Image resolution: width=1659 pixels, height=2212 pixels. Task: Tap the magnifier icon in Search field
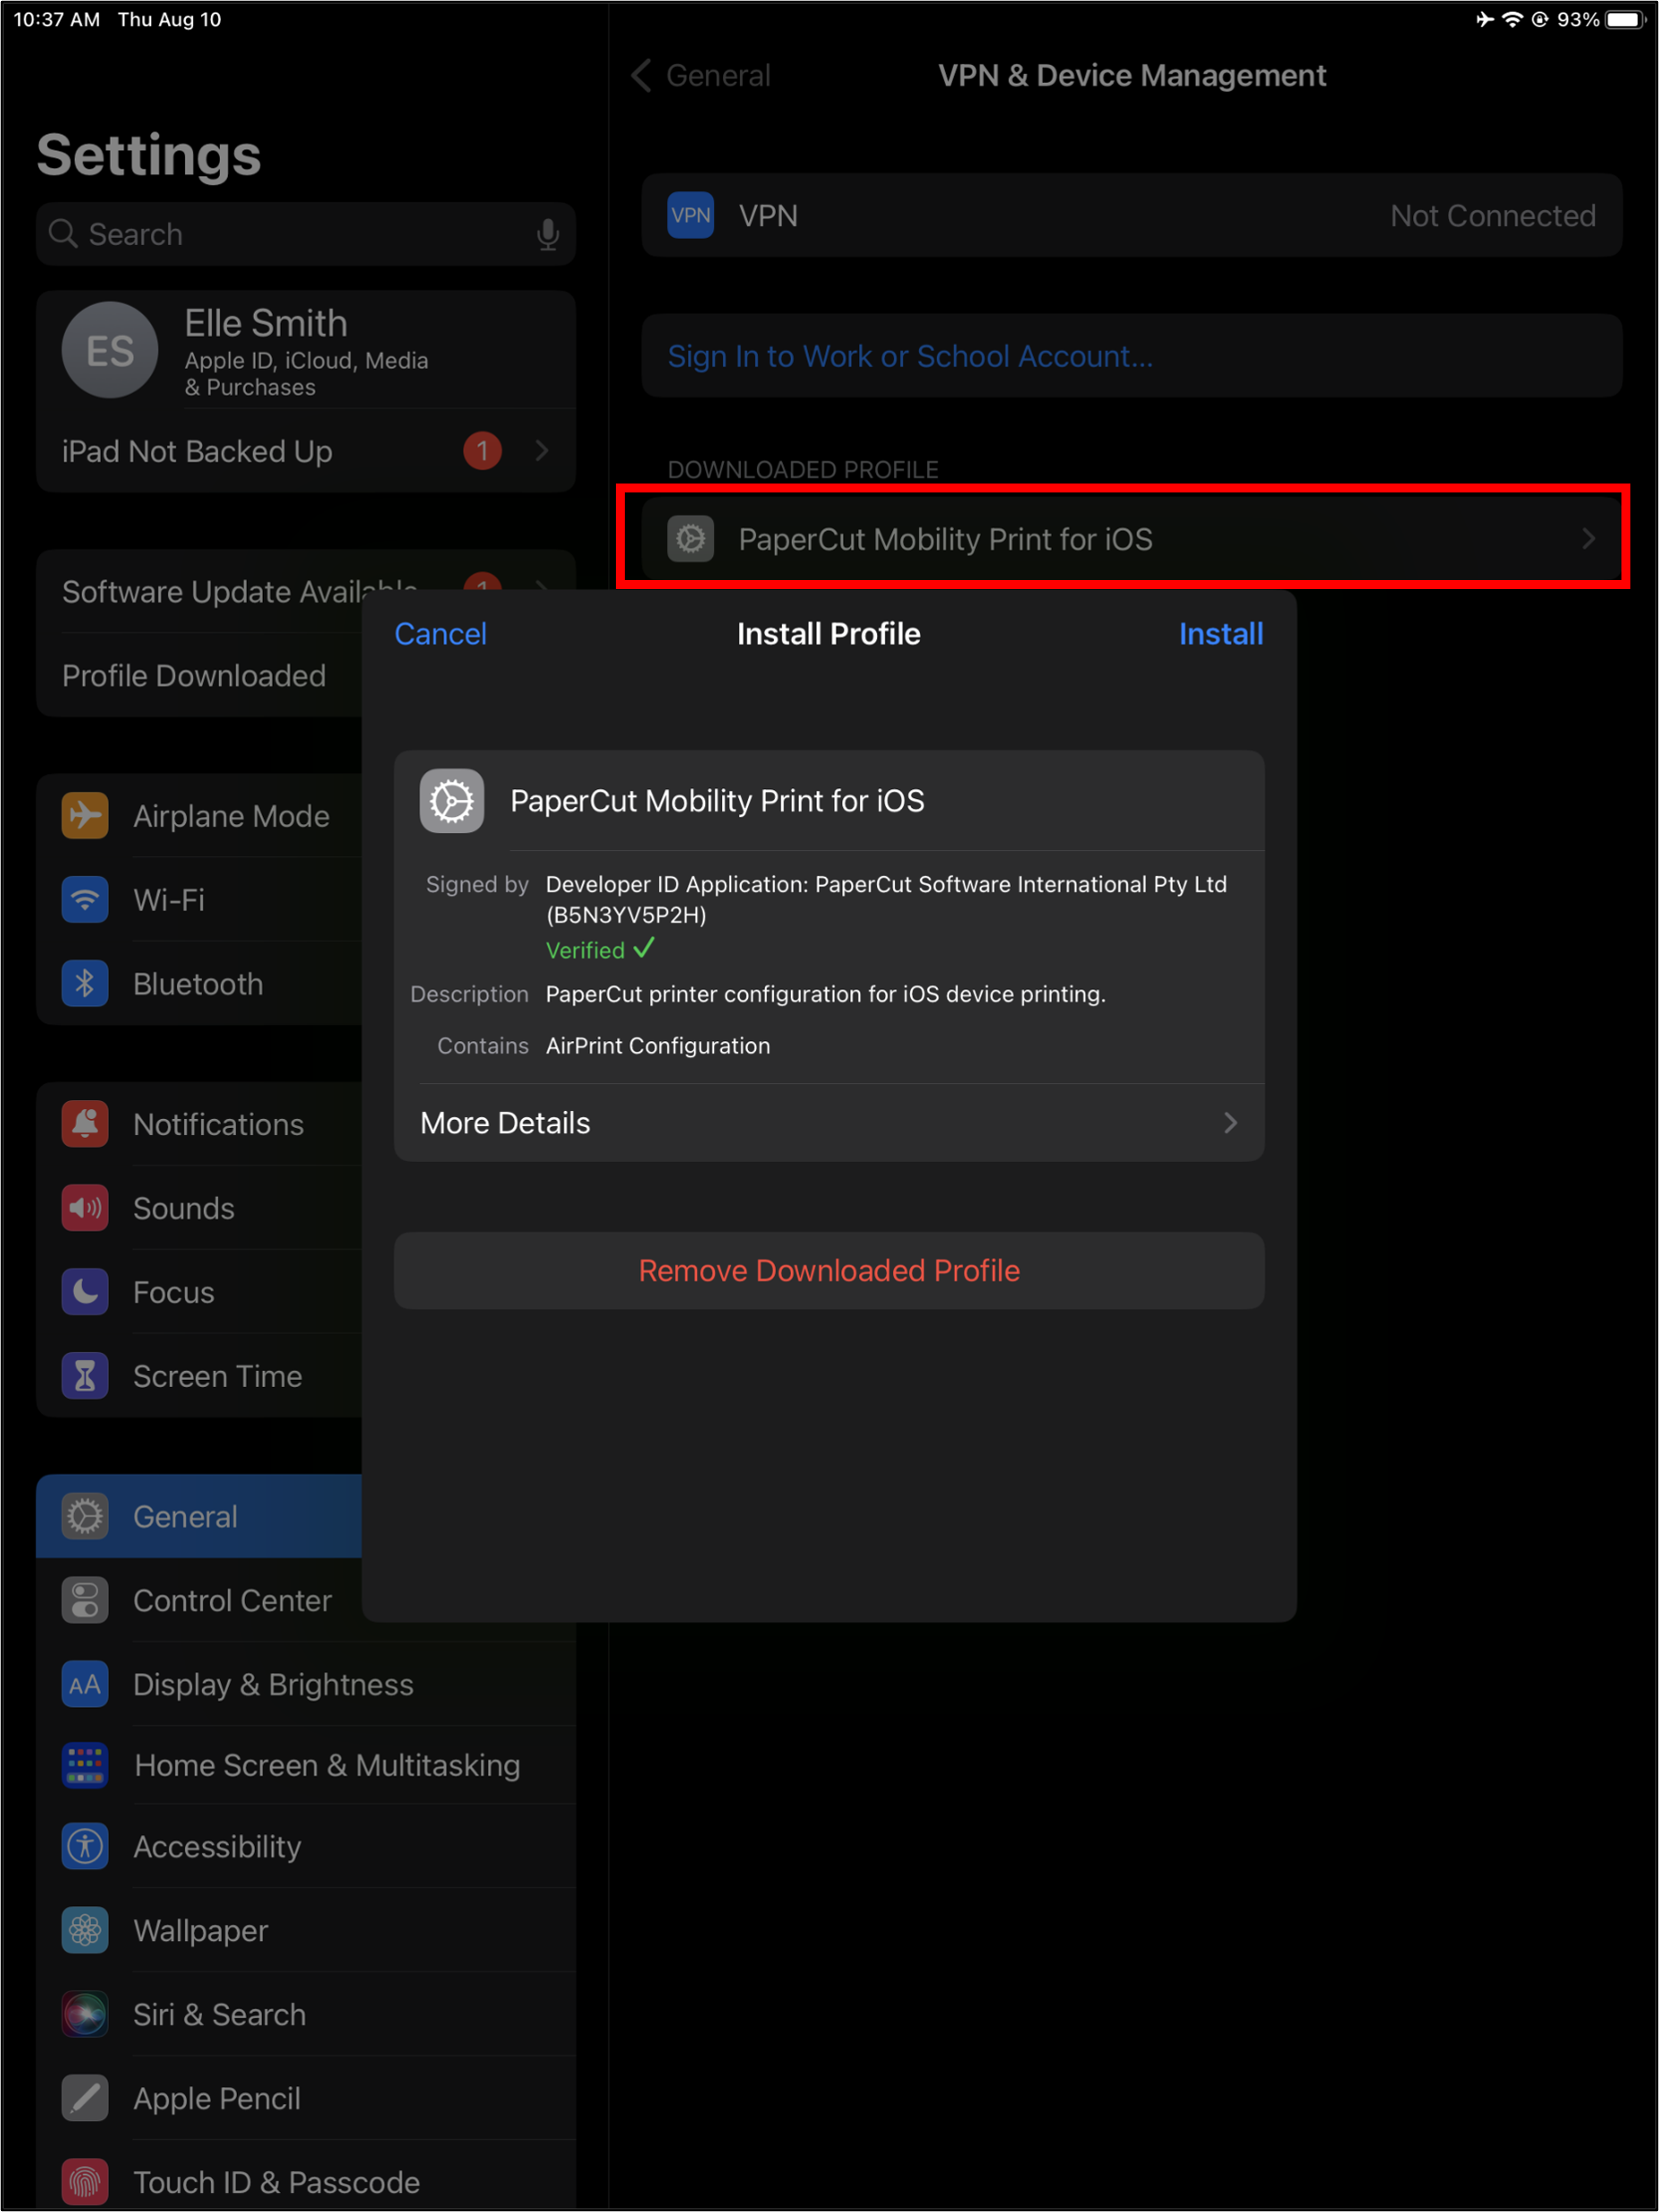[63, 234]
